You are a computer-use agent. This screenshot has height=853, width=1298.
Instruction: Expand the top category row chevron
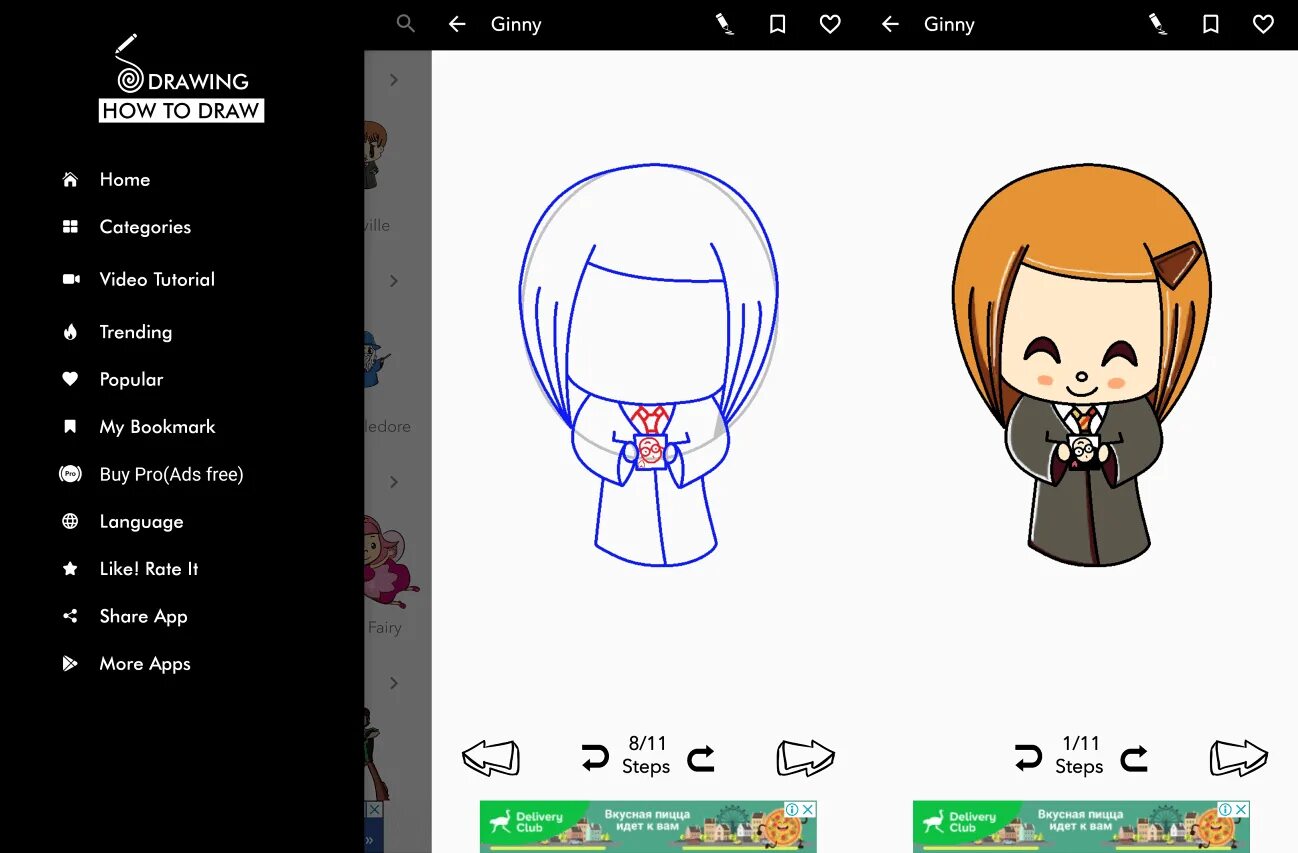[394, 80]
